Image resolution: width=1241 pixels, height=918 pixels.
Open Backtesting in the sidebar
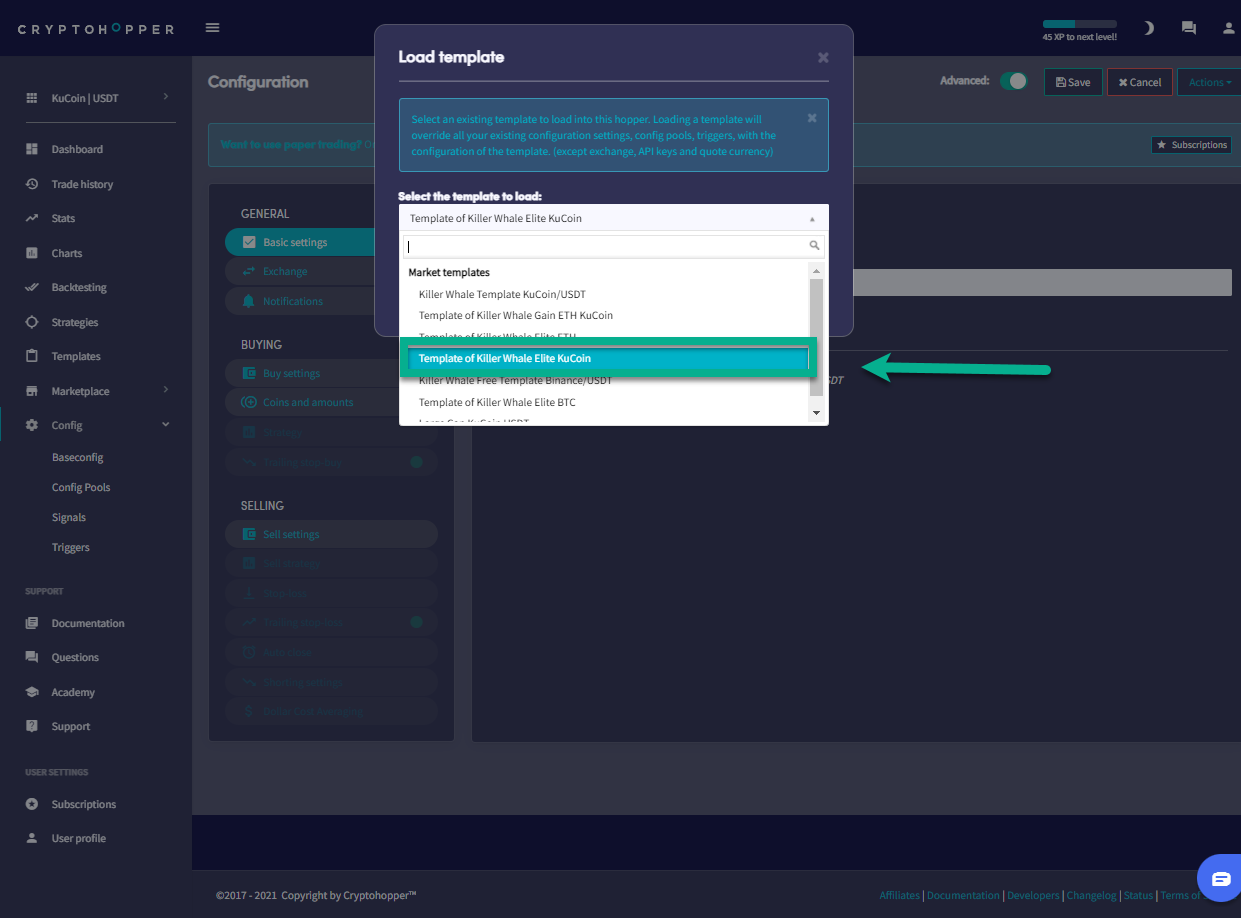(x=79, y=288)
